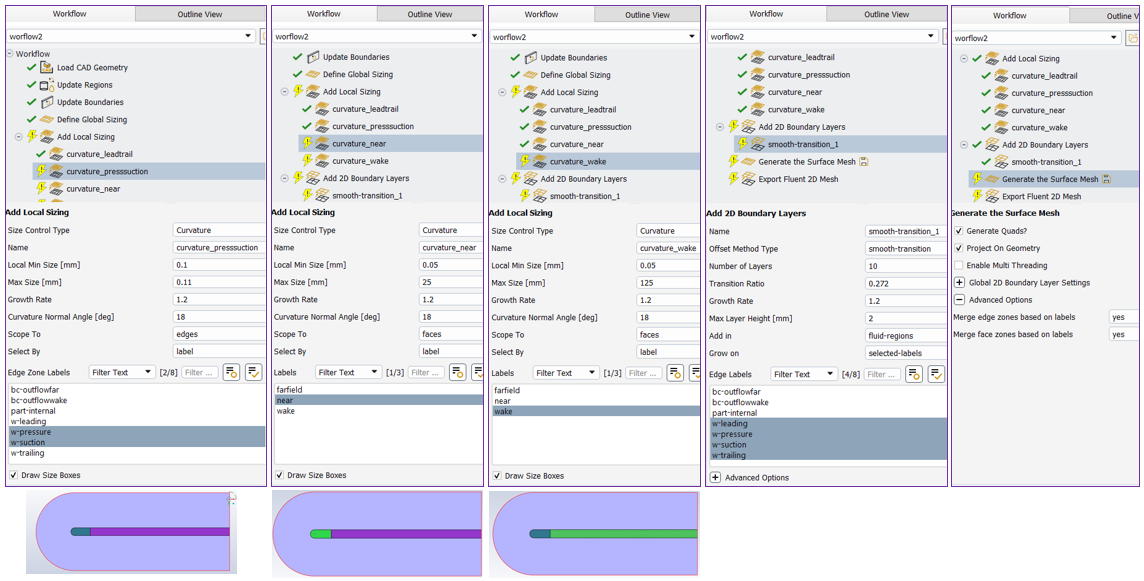Screen dimensions: 1144x581
Task: Enable the Multi Threading checkbox
Action: [x=959, y=265]
